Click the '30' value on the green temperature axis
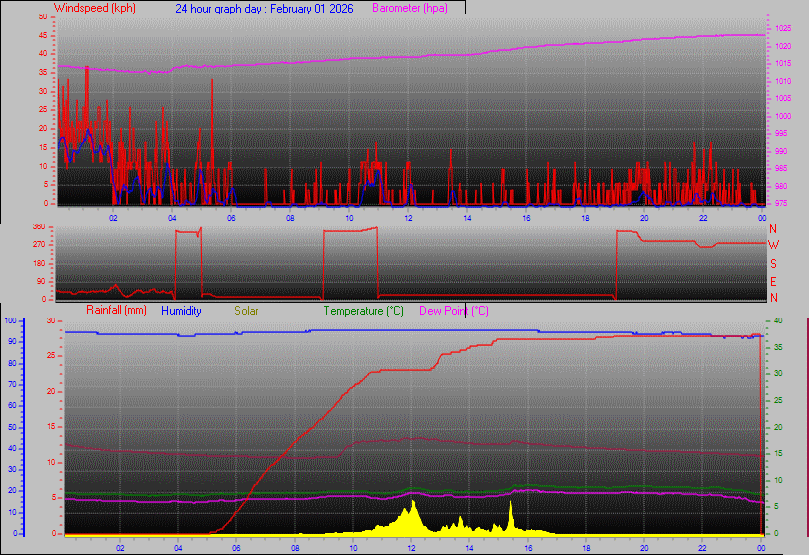The height and width of the screenshot is (555, 809). [x=778, y=373]
